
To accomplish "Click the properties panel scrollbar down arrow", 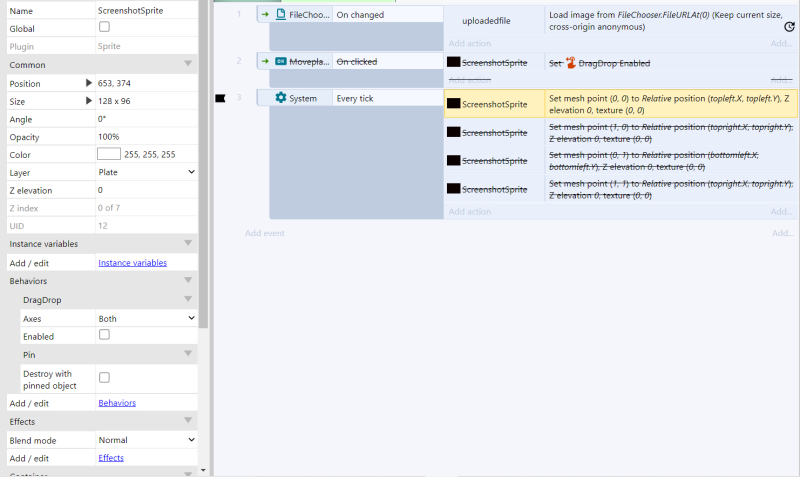I will 203,470.
